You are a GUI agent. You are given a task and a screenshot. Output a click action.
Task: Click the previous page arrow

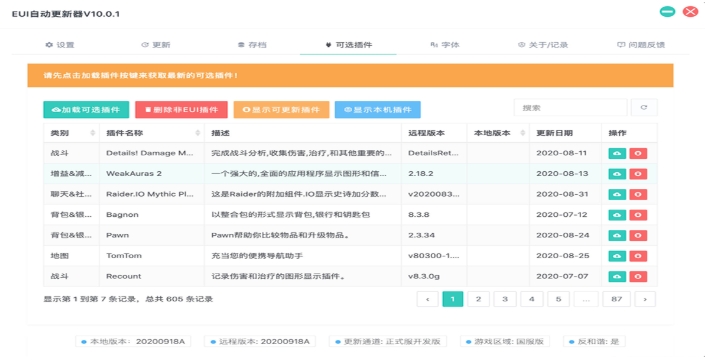point(428,299)
